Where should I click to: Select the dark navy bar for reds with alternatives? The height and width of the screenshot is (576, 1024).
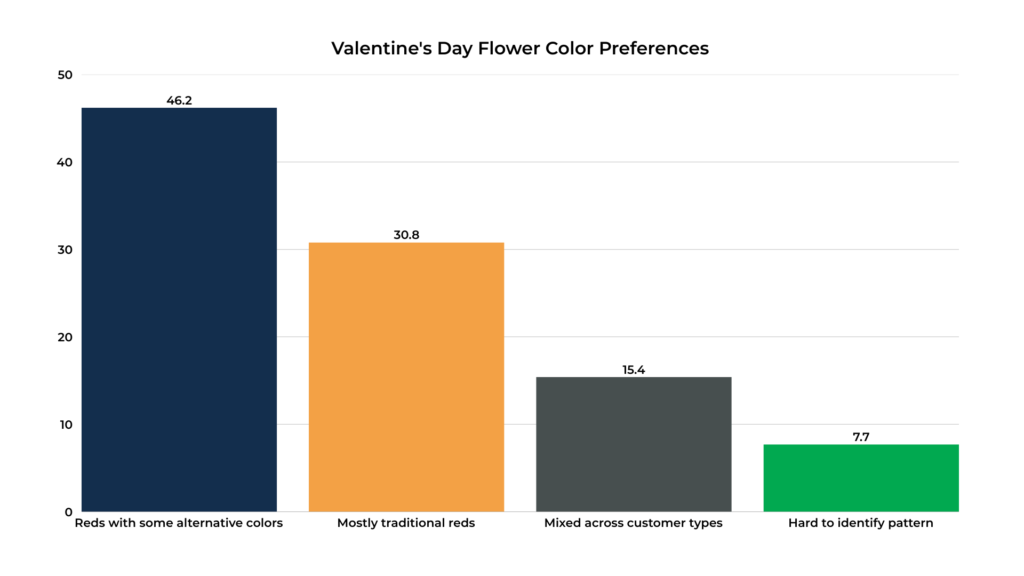(x=179, y=310)
